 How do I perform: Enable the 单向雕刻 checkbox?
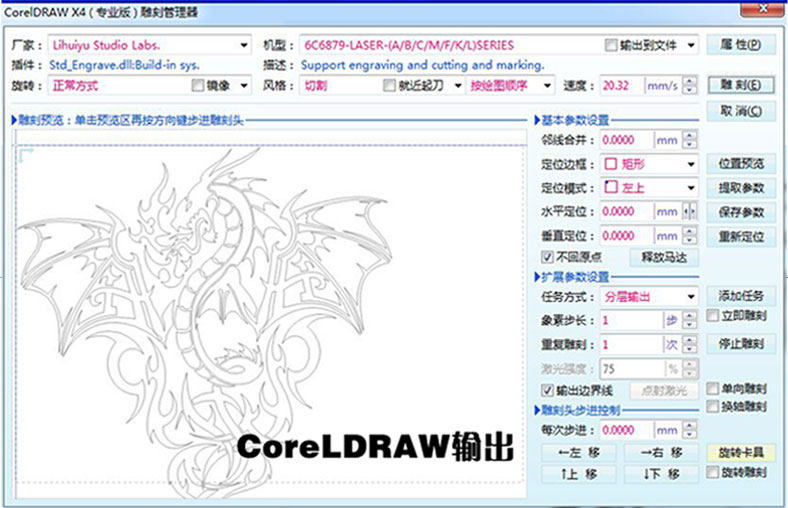coord(713,388)
